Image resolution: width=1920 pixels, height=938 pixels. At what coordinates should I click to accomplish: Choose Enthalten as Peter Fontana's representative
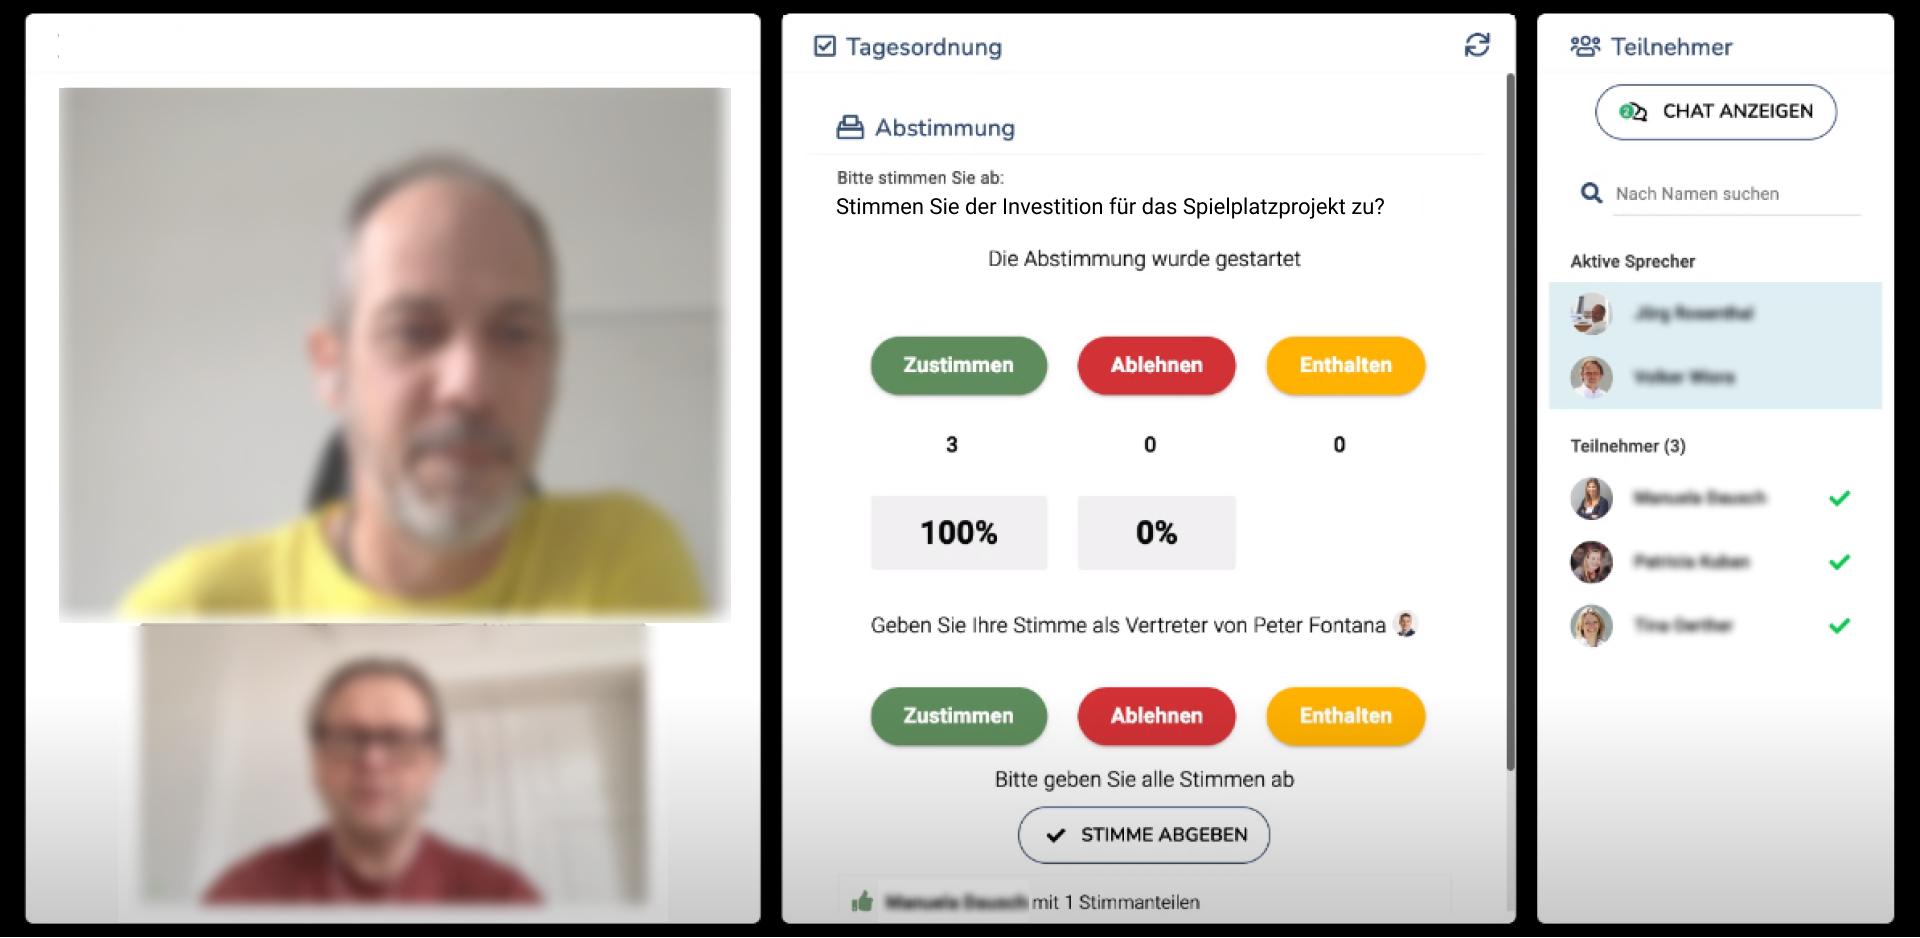coord(1346,716)
